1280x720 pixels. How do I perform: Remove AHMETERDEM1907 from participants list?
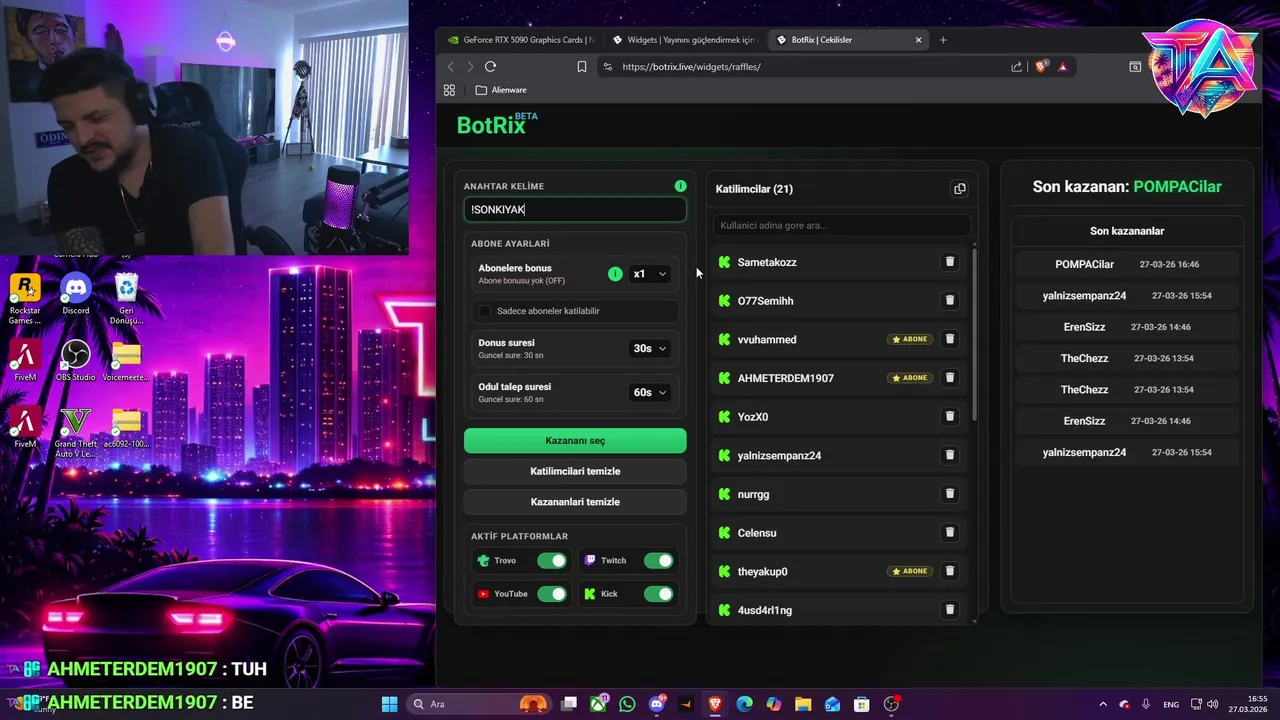pos(950,378)
